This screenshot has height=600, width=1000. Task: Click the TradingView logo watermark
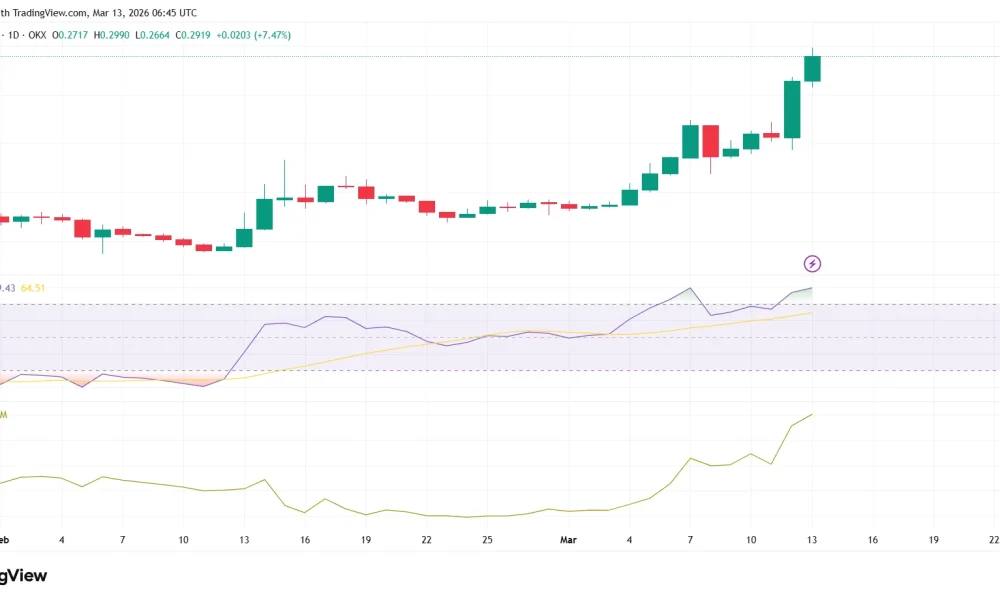22,576
